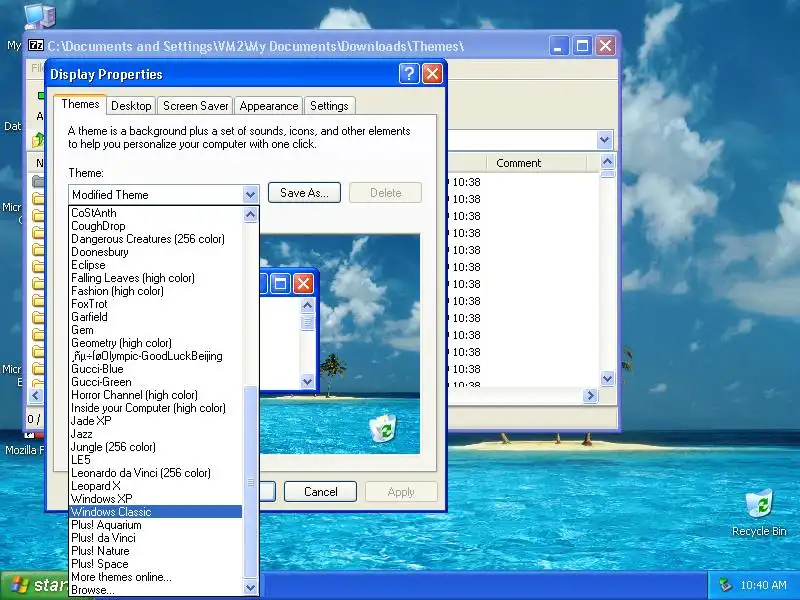The width and height of the screenshot is (800, 600).
Task: Select Horror Channel (high color) theme
Action: [x=156, y=395]
